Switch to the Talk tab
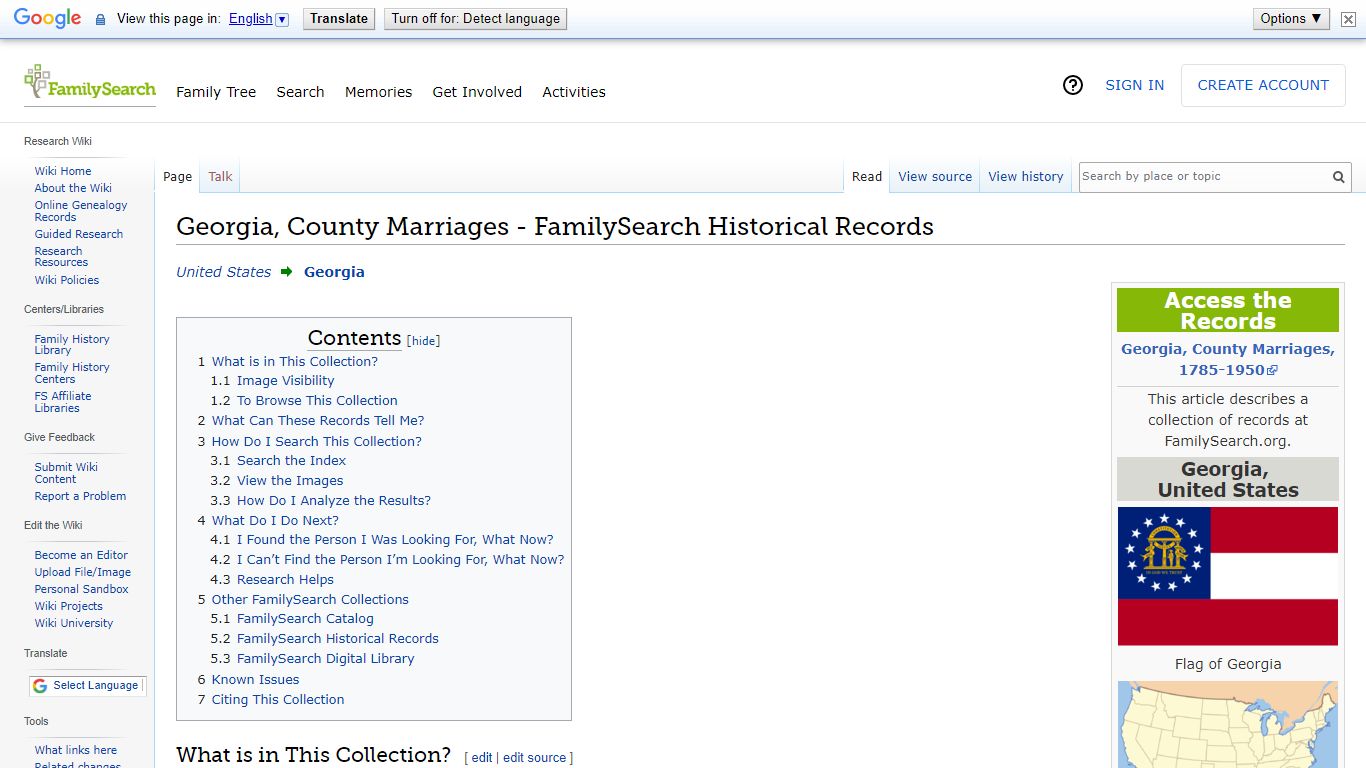 coord(220,176)
